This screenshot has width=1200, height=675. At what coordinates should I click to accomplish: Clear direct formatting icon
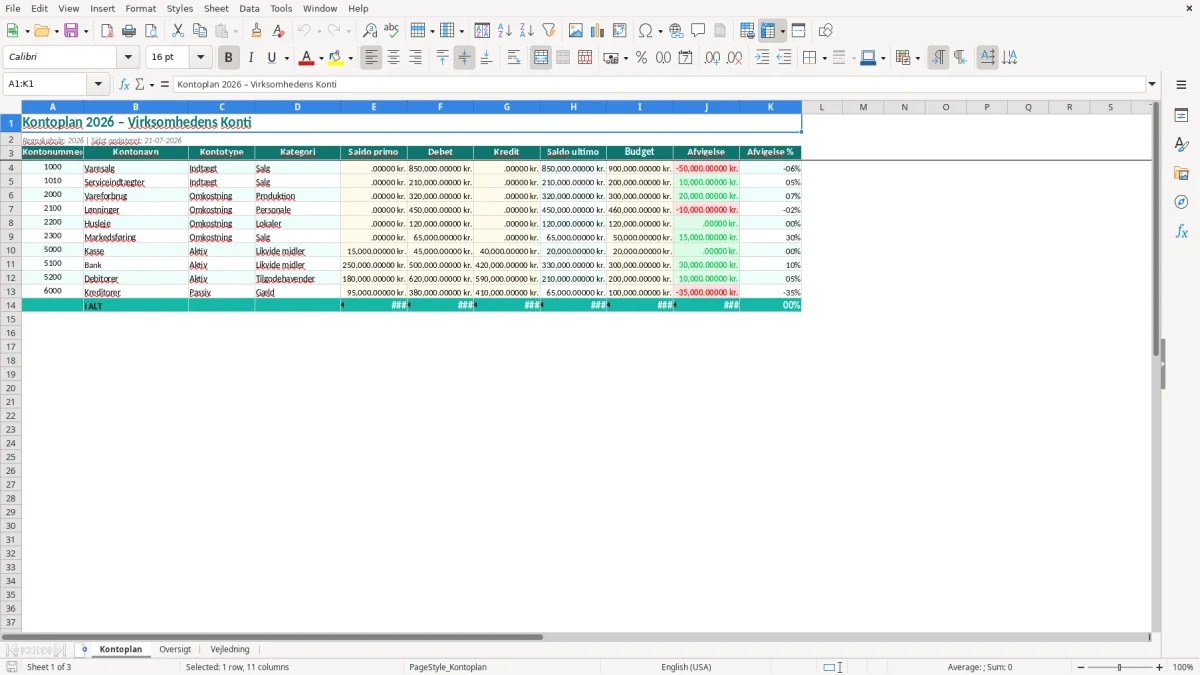pyautogui.click(x=279, y=31)
